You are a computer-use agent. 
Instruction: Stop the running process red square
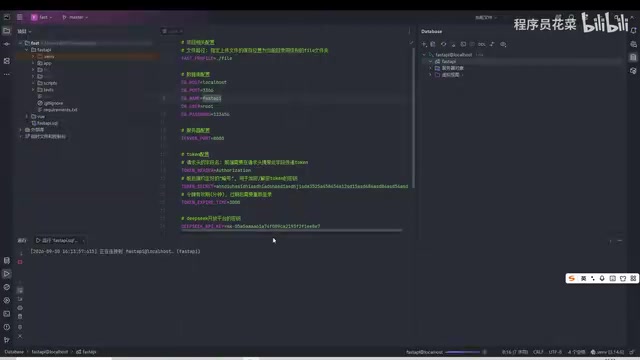pos(20,262)
